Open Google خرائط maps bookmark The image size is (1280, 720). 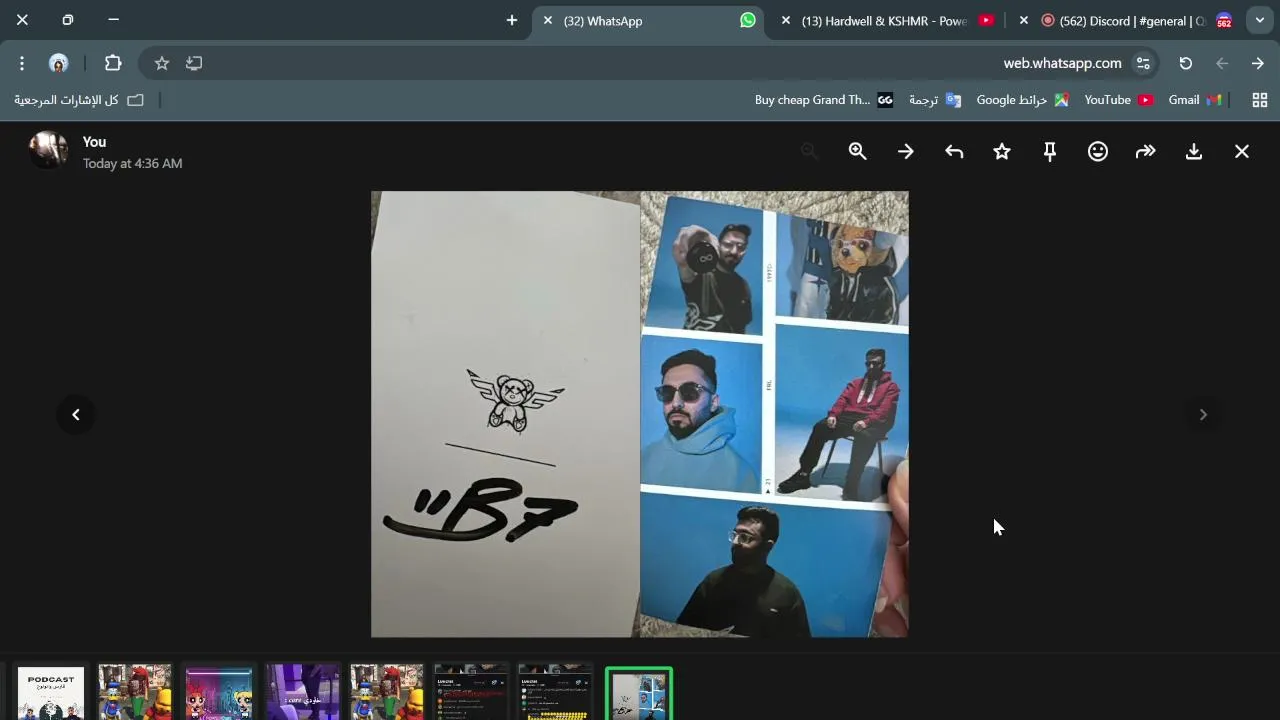[x=1022, y=100]
